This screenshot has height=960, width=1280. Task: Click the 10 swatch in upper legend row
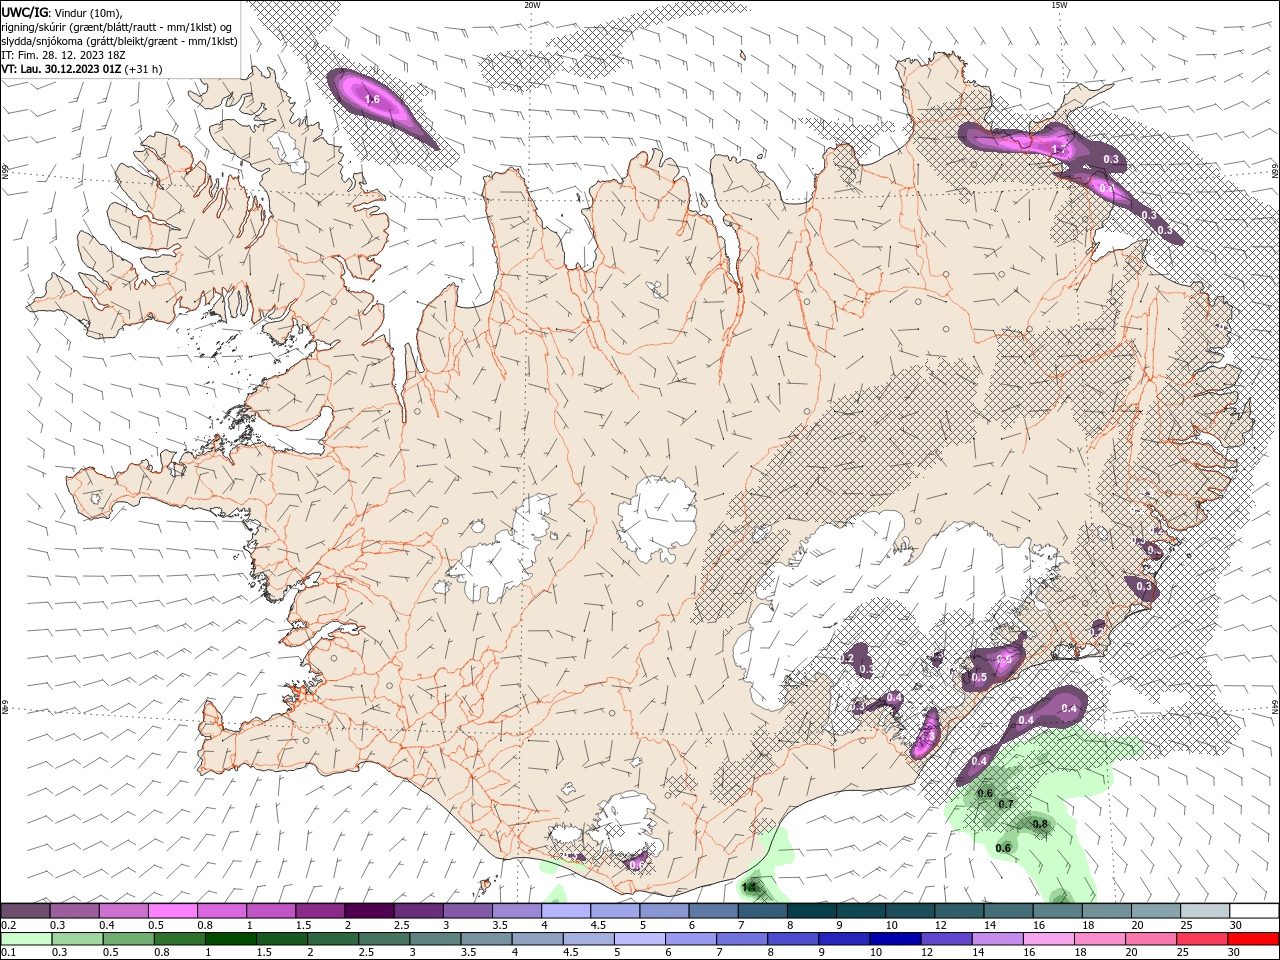[910, 911]
